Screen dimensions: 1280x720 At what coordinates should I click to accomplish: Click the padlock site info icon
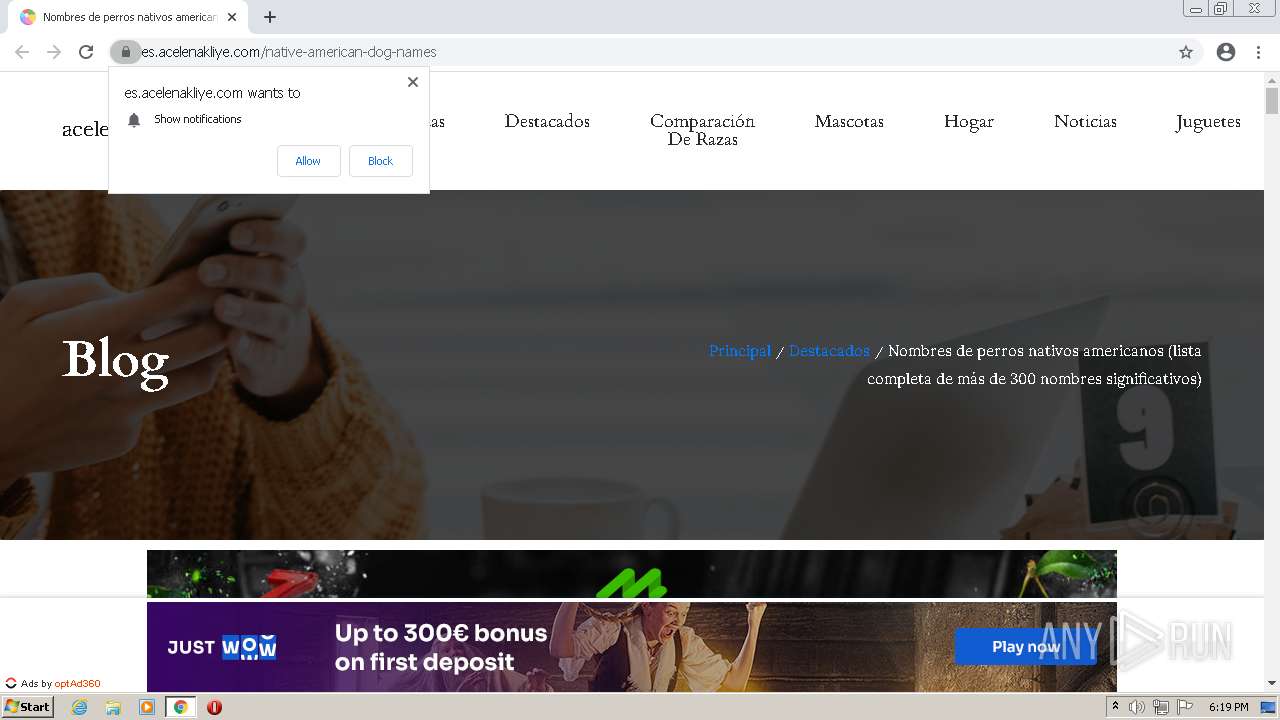click(x=126, y=52)
